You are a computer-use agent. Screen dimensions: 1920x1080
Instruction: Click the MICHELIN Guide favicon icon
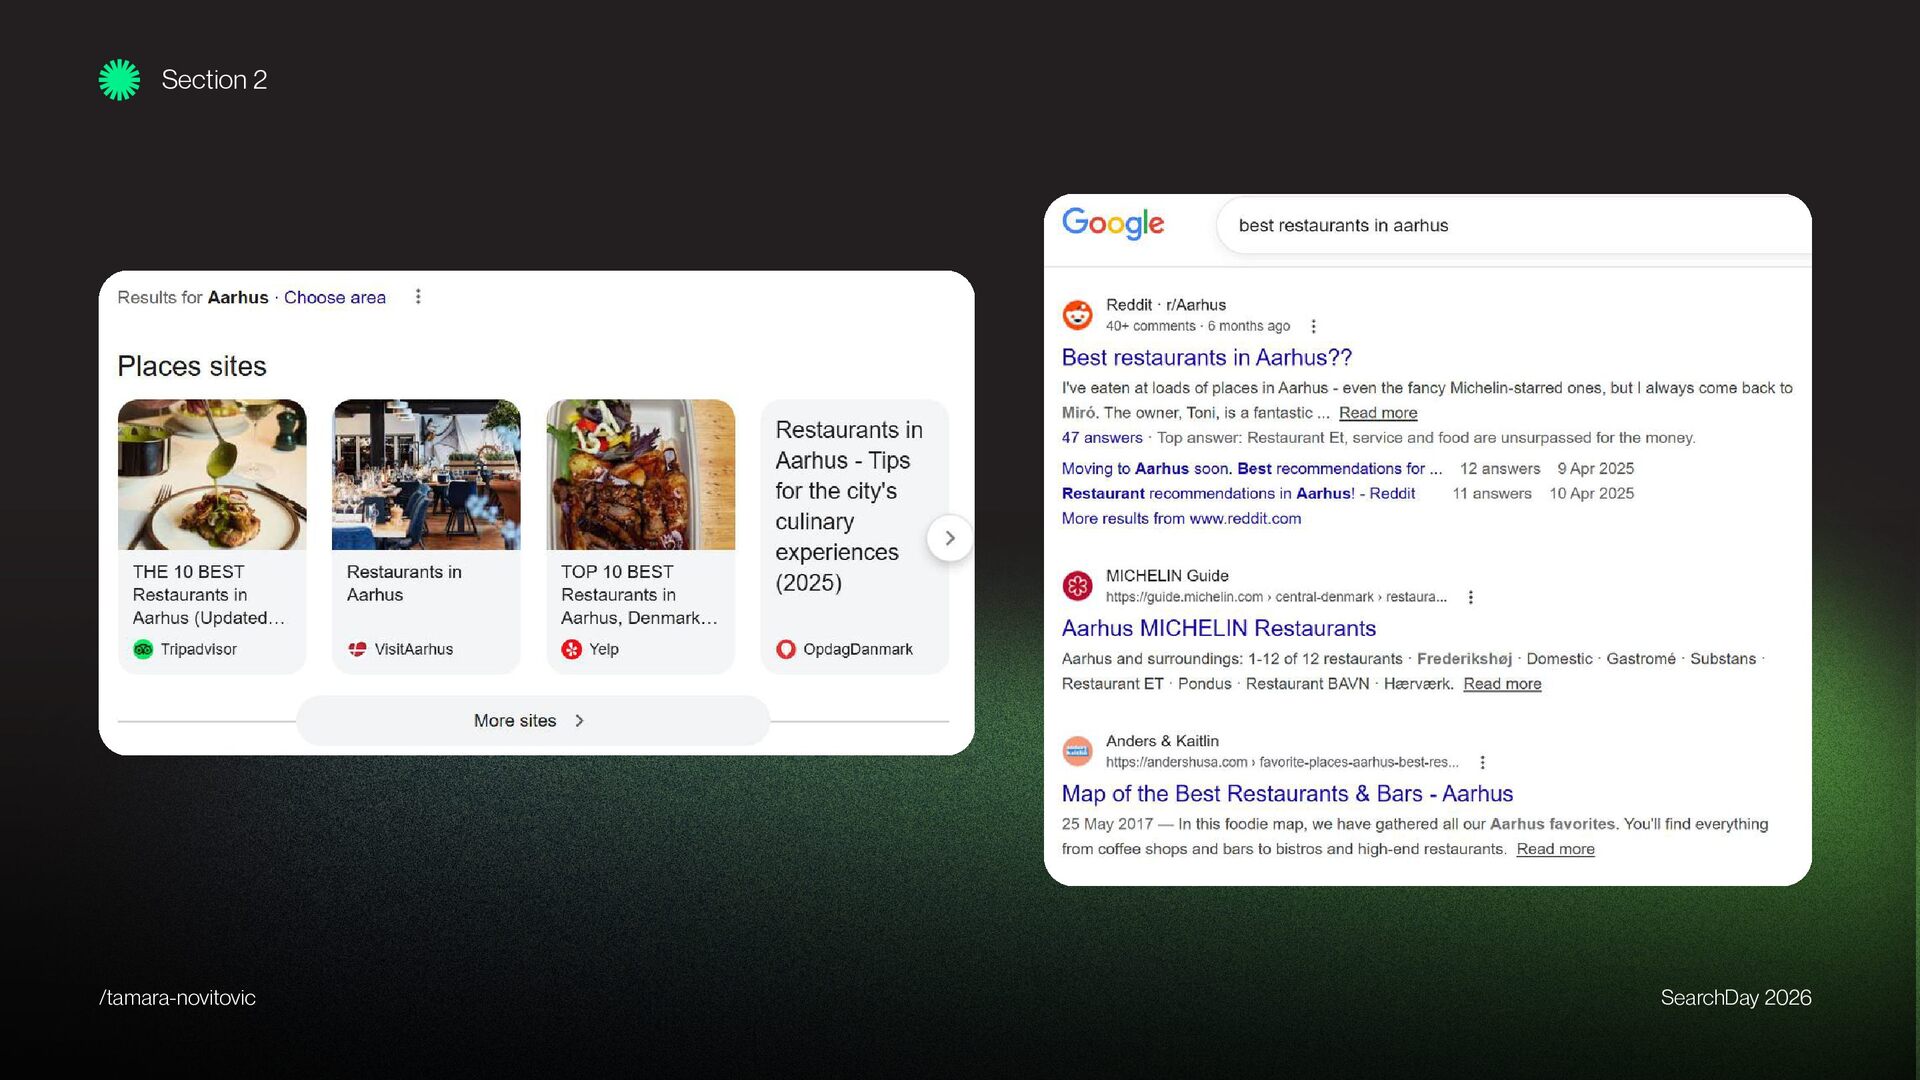(x=1077, y=586)
